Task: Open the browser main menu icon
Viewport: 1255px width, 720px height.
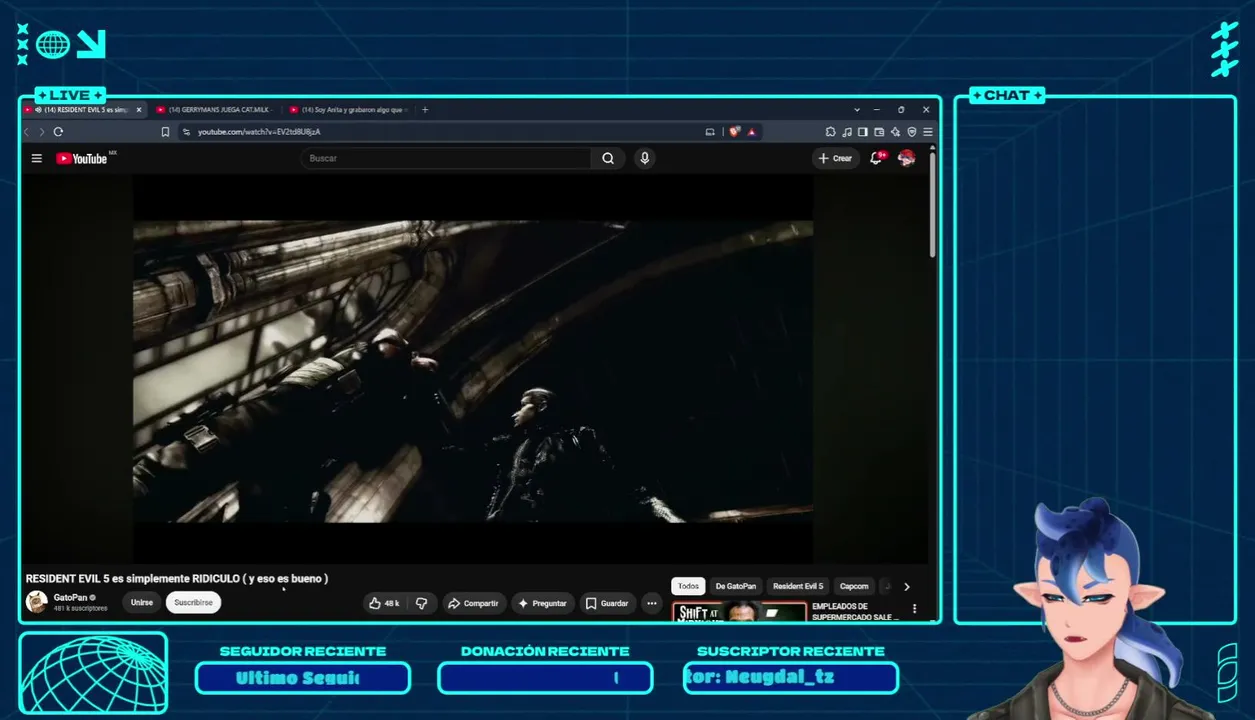Action: 928,131
